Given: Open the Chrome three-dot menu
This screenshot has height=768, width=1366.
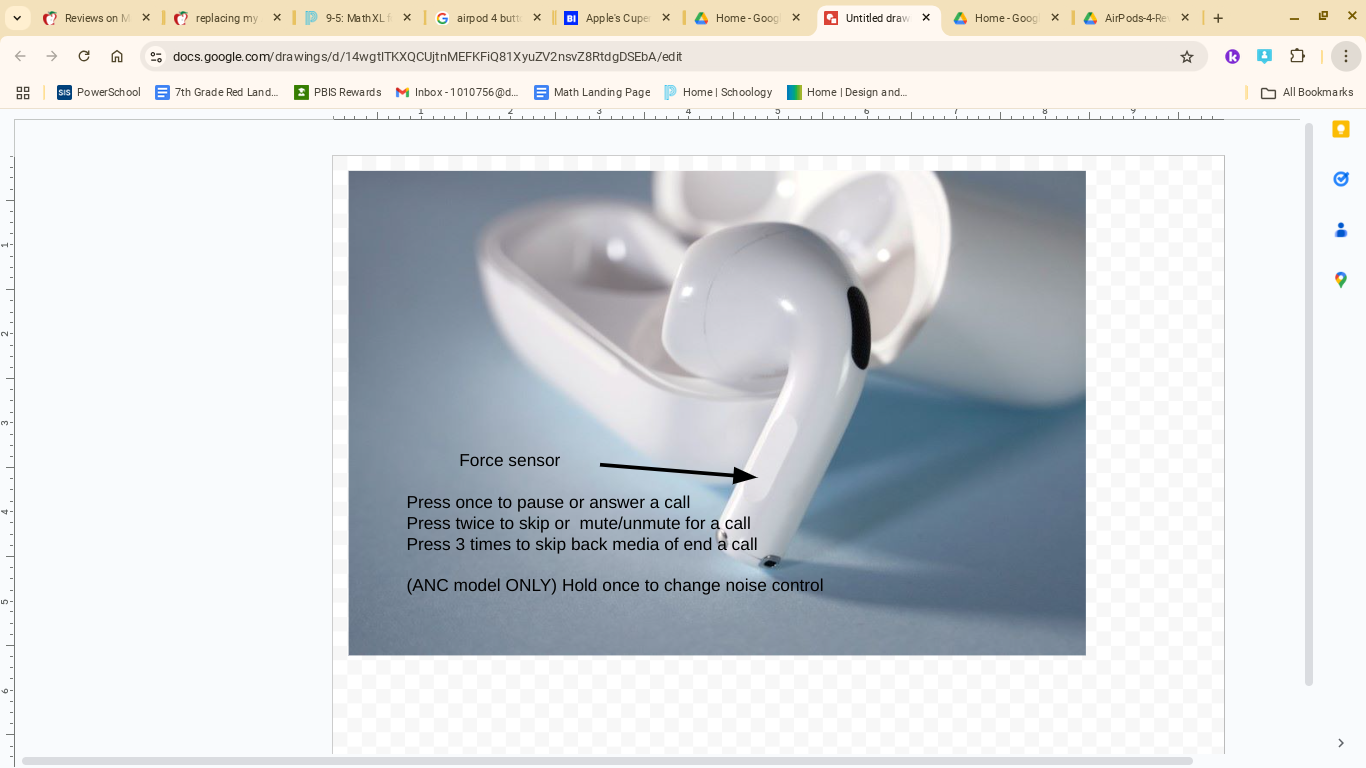Looking at the screenshot, I should [1346, 57].
